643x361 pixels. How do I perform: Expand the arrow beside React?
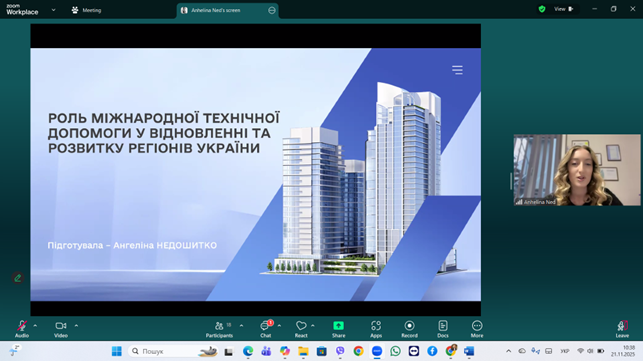(313, 326)
